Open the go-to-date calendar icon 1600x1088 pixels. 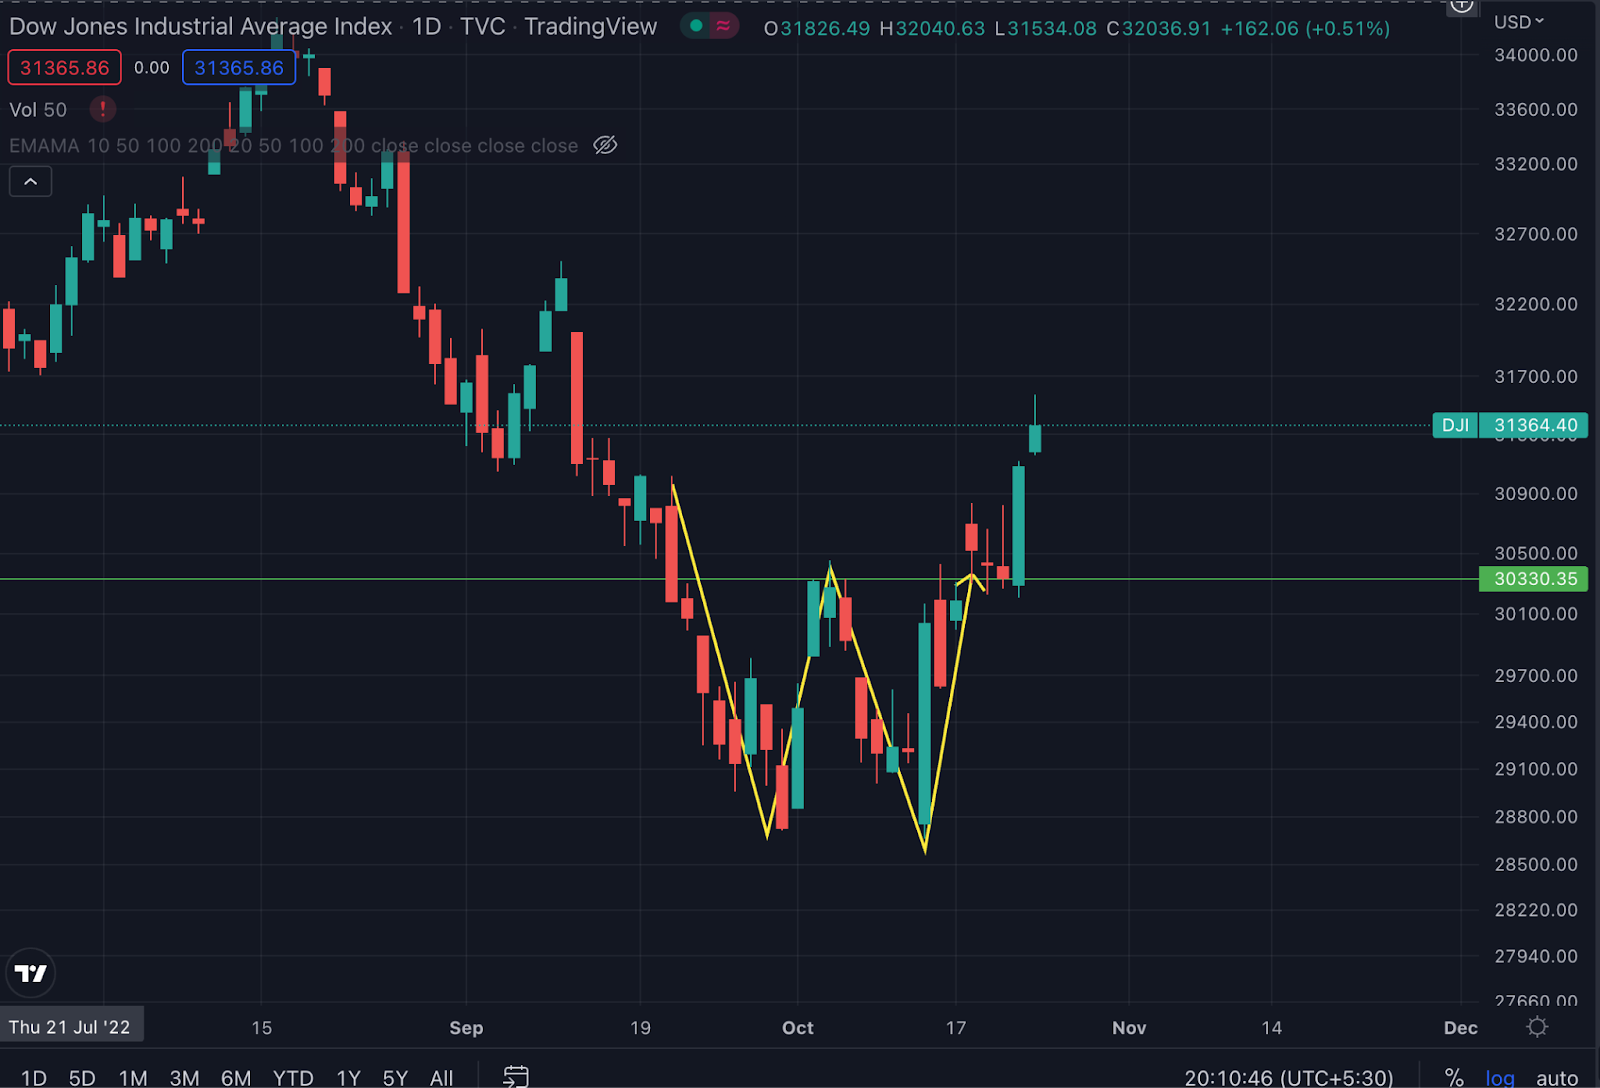[x=516, y=1077]
